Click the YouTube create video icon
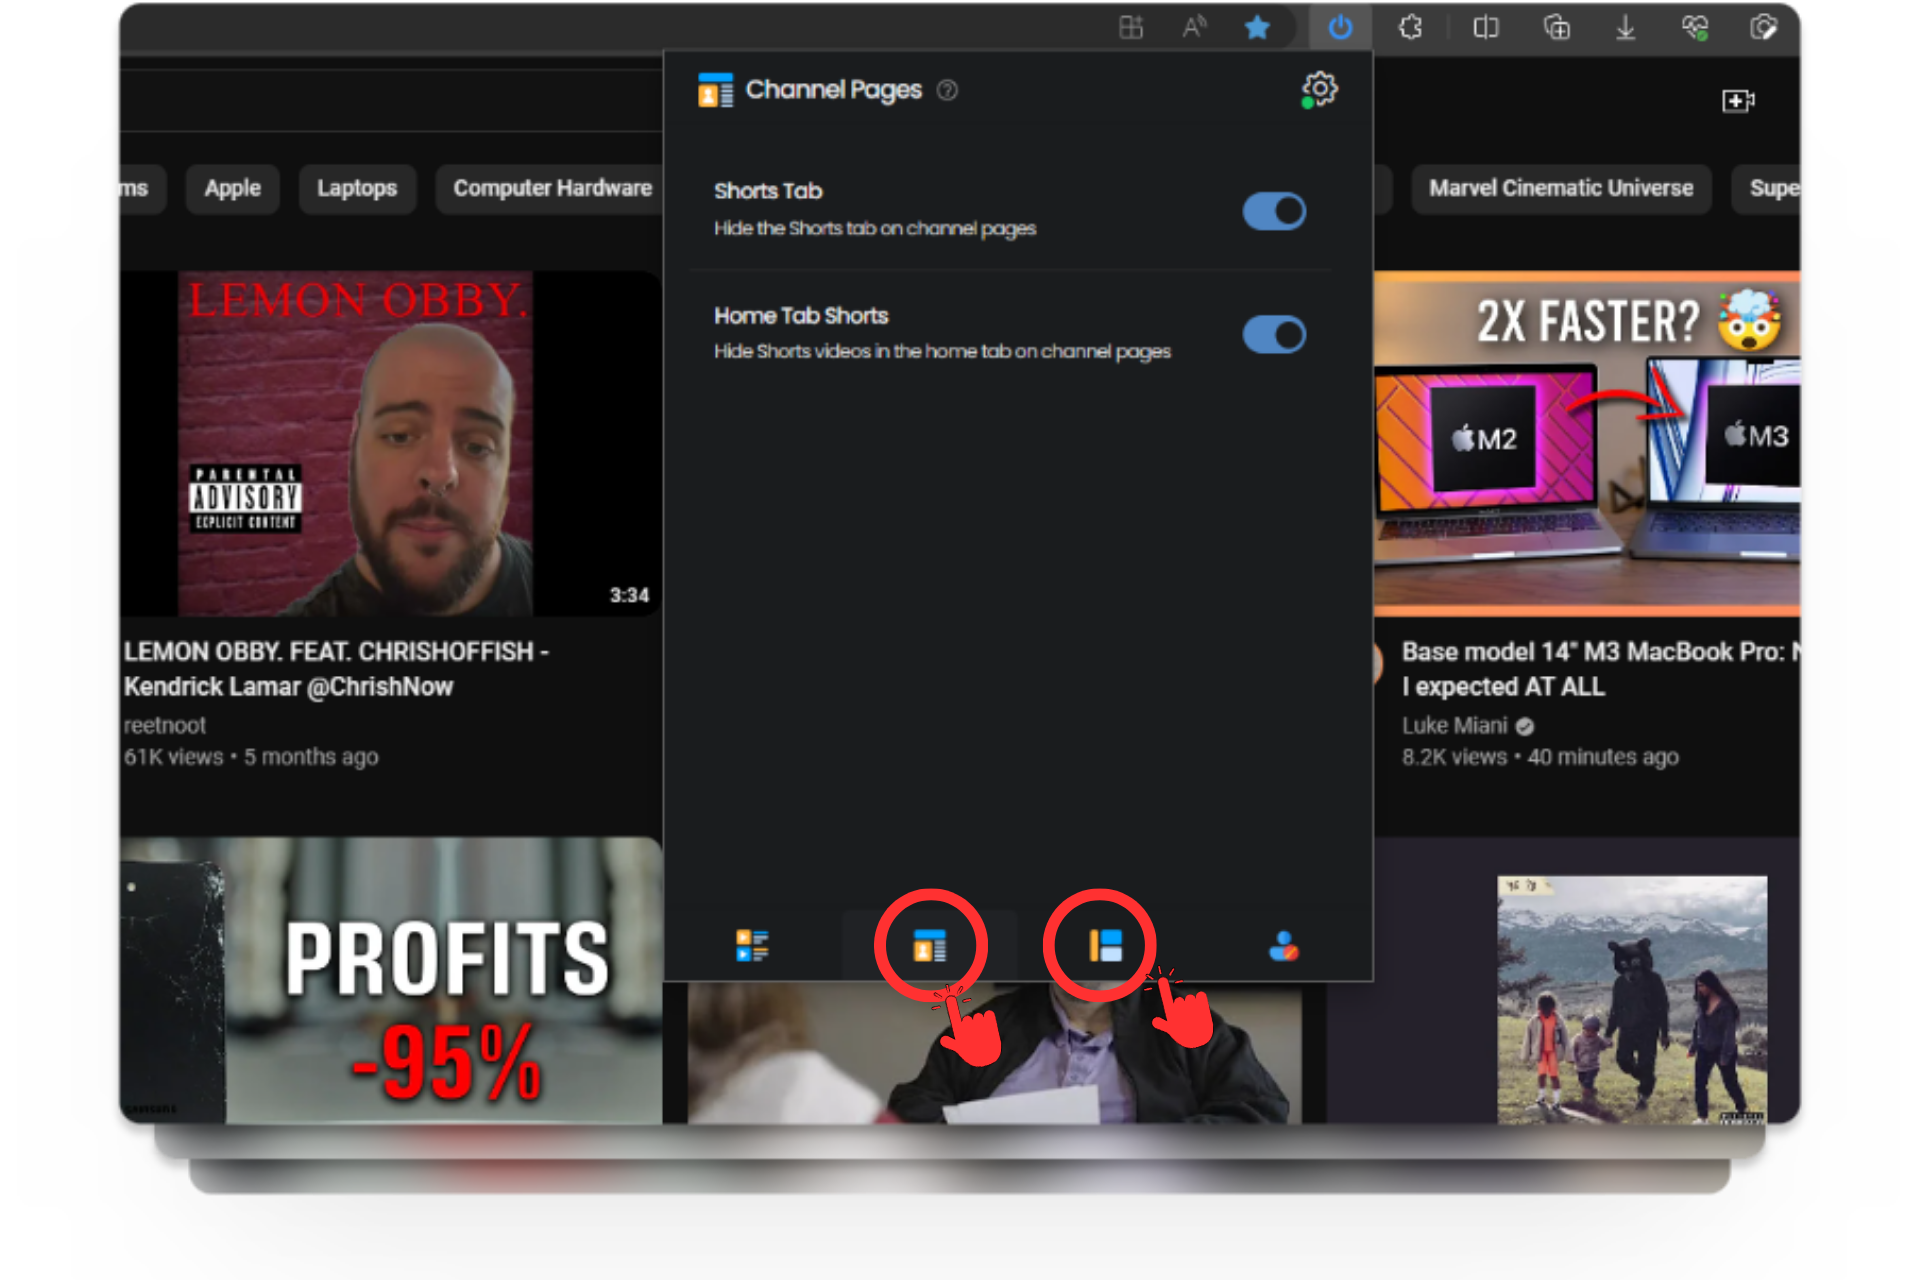The image size is (1920, 1280). 1738,100
